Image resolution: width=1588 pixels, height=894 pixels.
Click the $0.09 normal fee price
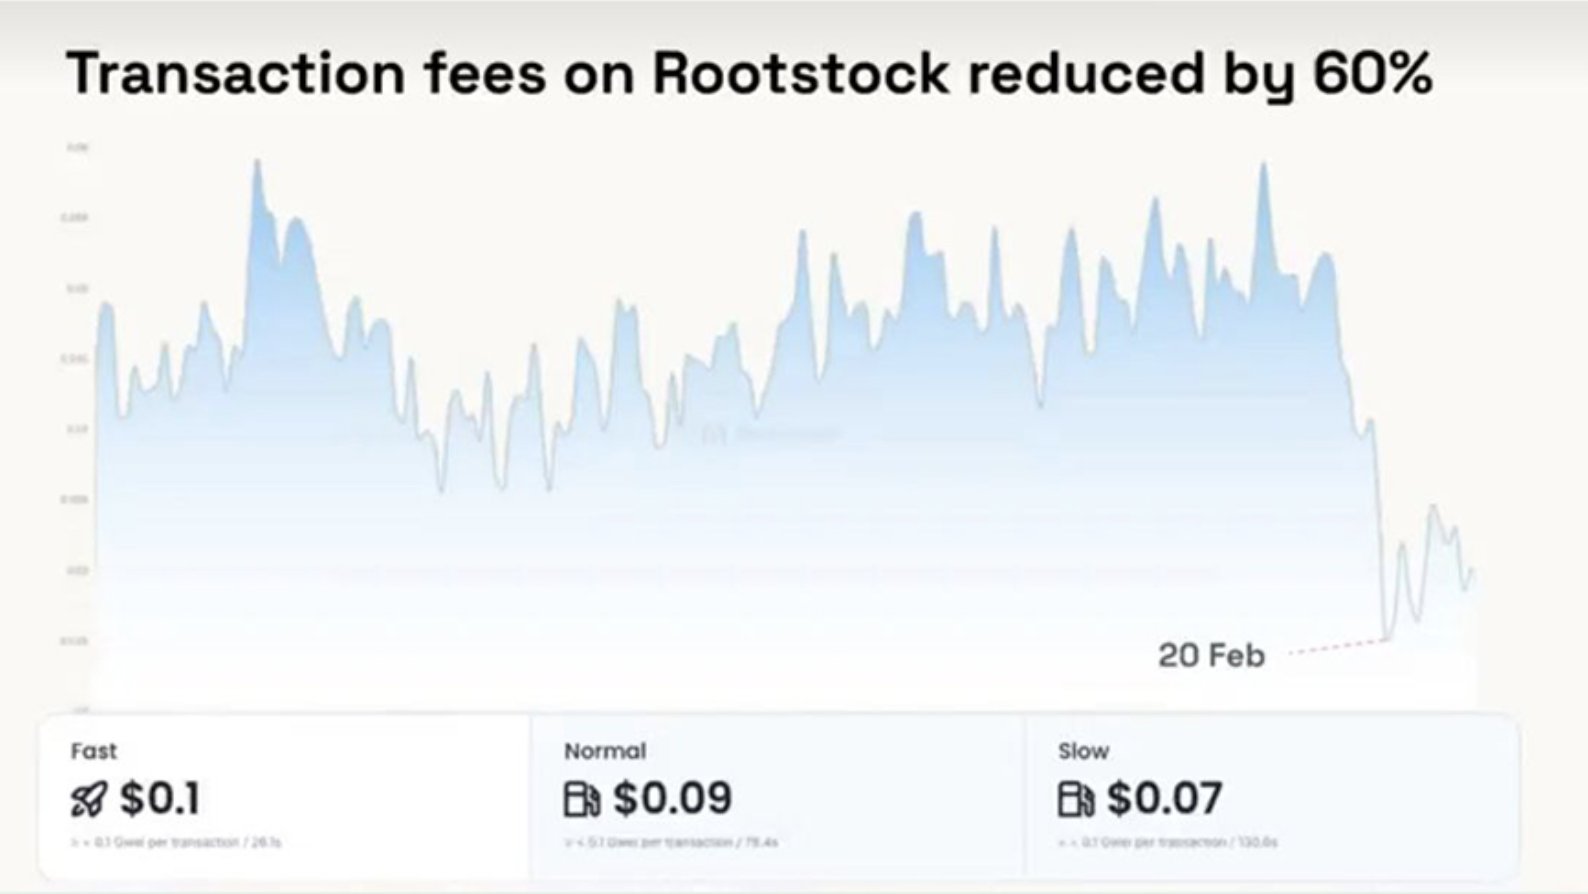(x=673, y=798)
